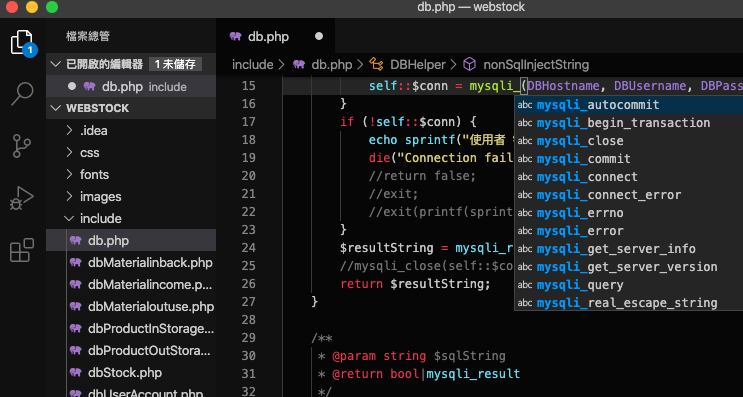Choose mysqli_connect suggestion

coord(629,177)
